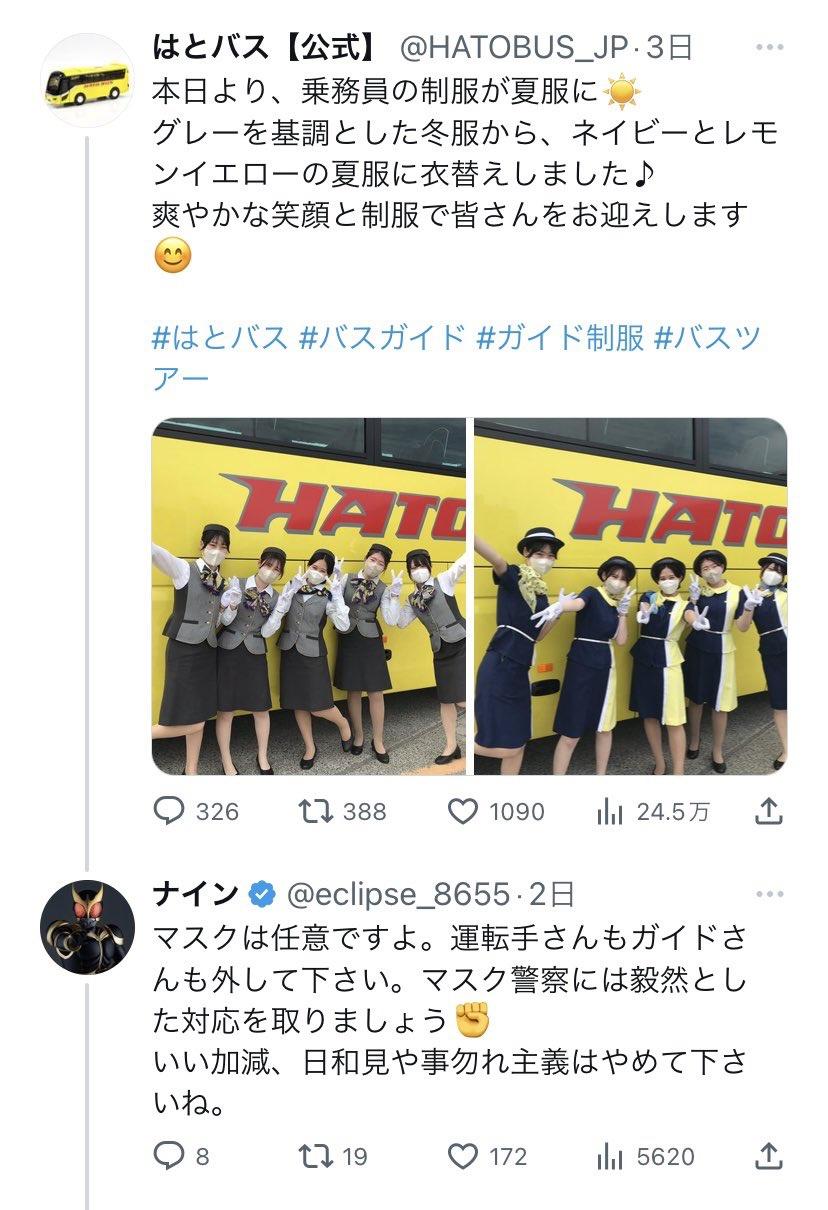Image resolution: width=828 pixels, height=1210 pixels.
Task: View the 5620 impressions on ナイン's reply
Action: coord(645,1157)
